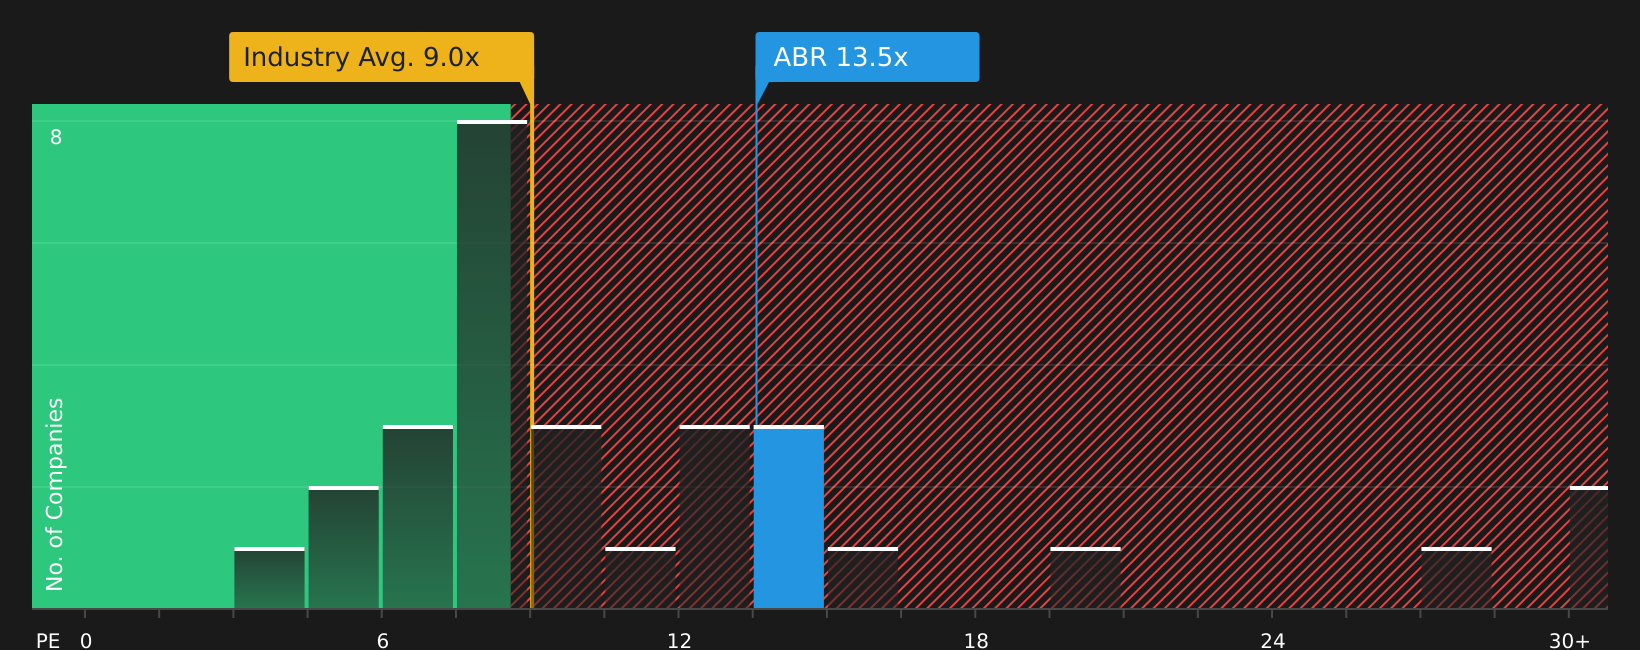Select the blue ABR histogram bar
The image size is (1640, 650).
tap(789, 517)
